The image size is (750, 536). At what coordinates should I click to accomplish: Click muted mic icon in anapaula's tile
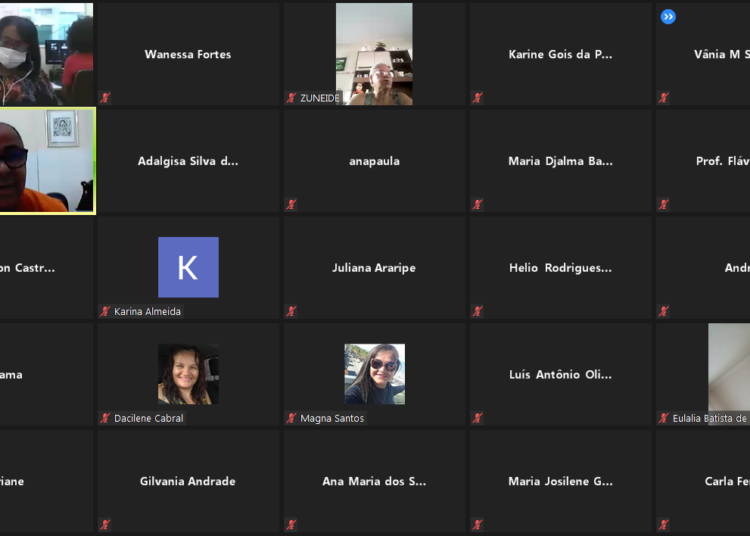[292, 205]
